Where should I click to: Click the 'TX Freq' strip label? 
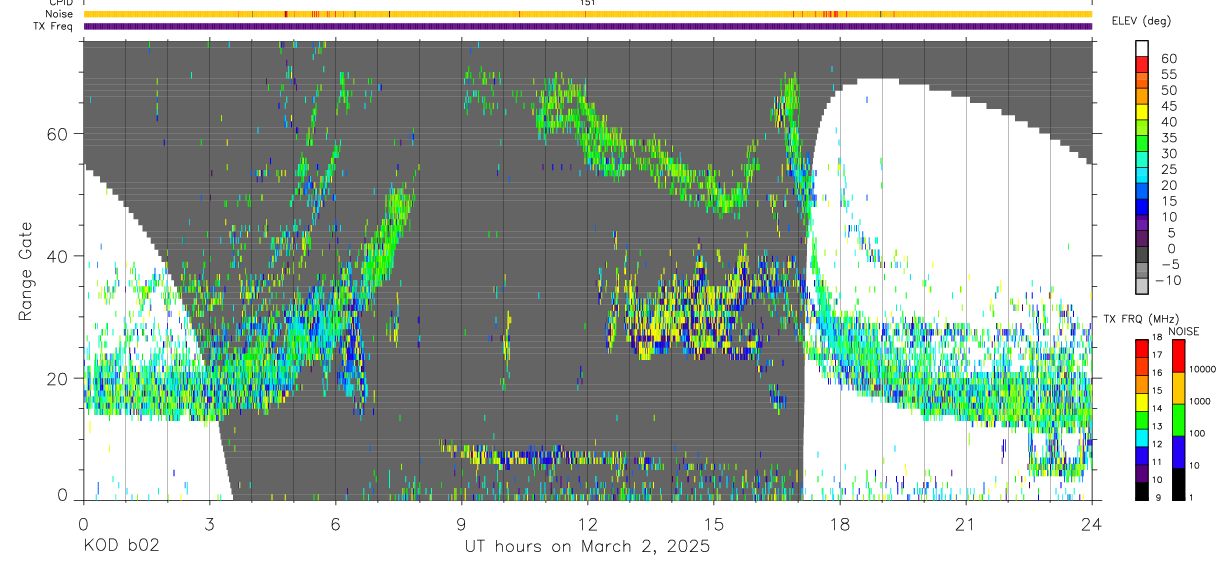(54, 26)
